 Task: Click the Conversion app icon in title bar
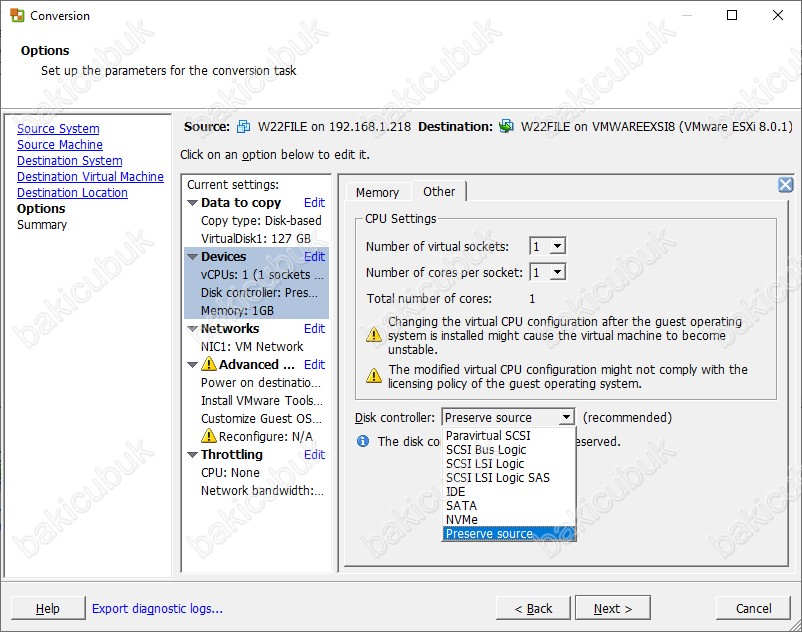(17, 15)
